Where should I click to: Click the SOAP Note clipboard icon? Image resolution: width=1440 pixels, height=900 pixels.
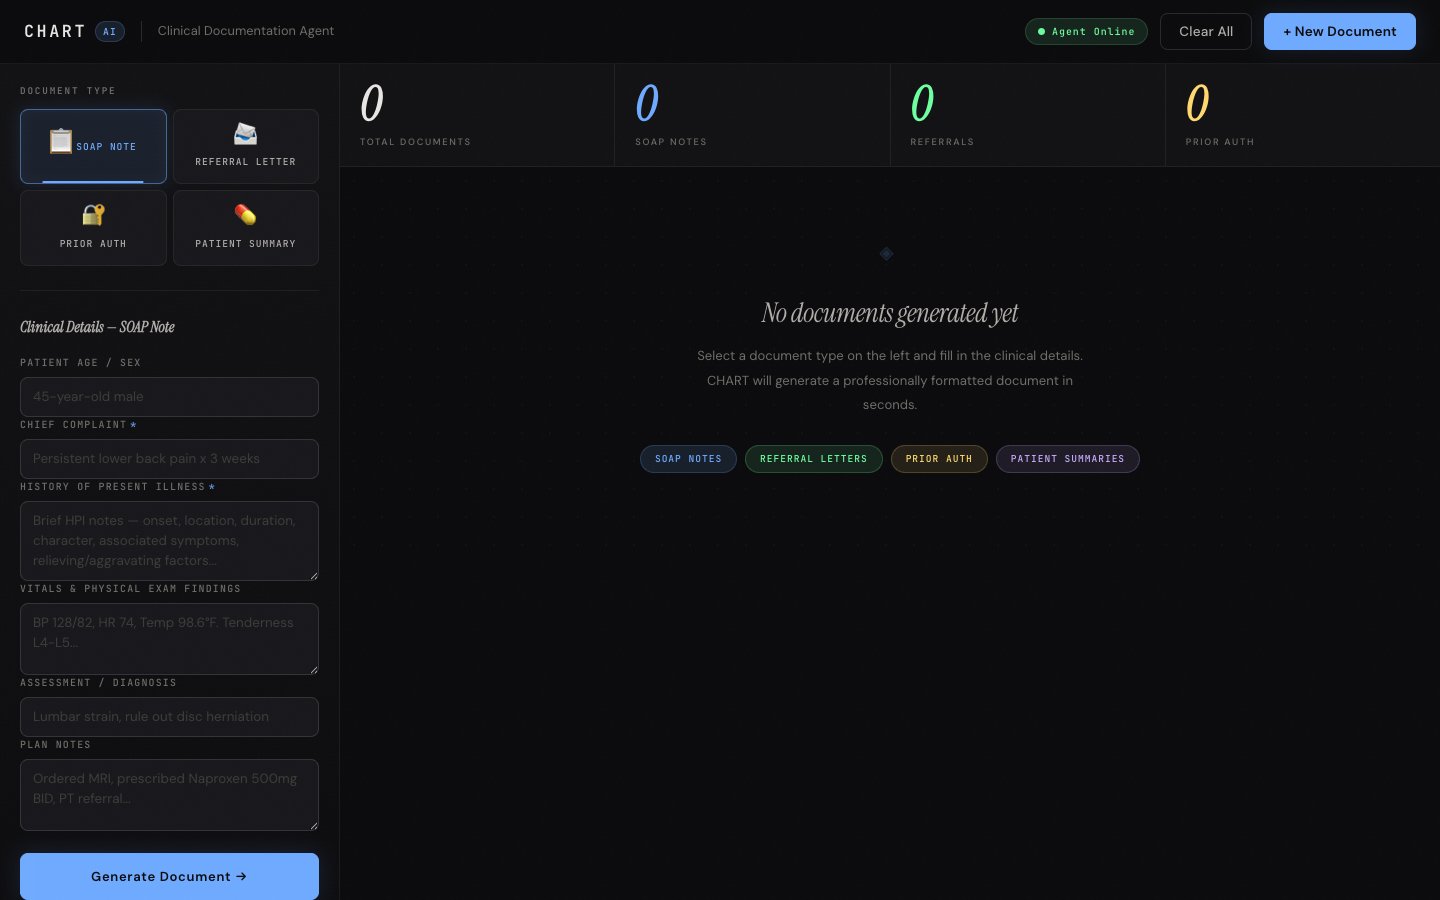click(61, 141)
